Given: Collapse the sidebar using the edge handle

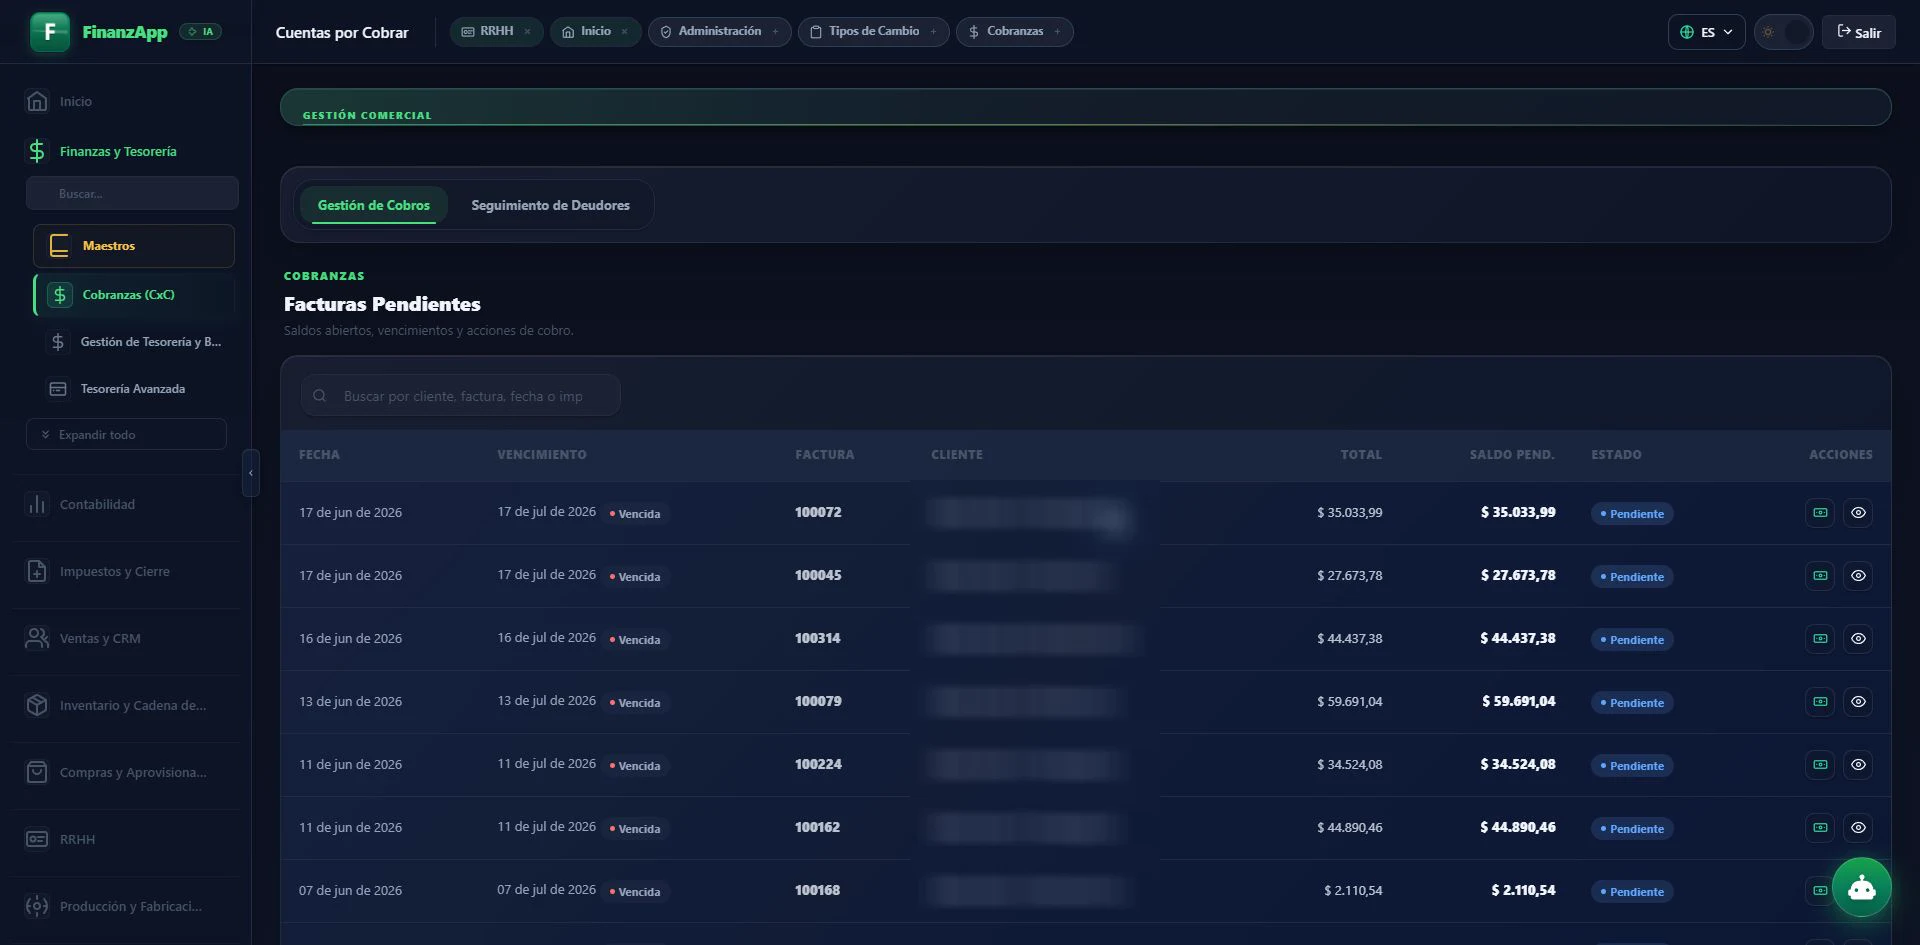Looking at the screenshot, I should click(x=251, y=473).
